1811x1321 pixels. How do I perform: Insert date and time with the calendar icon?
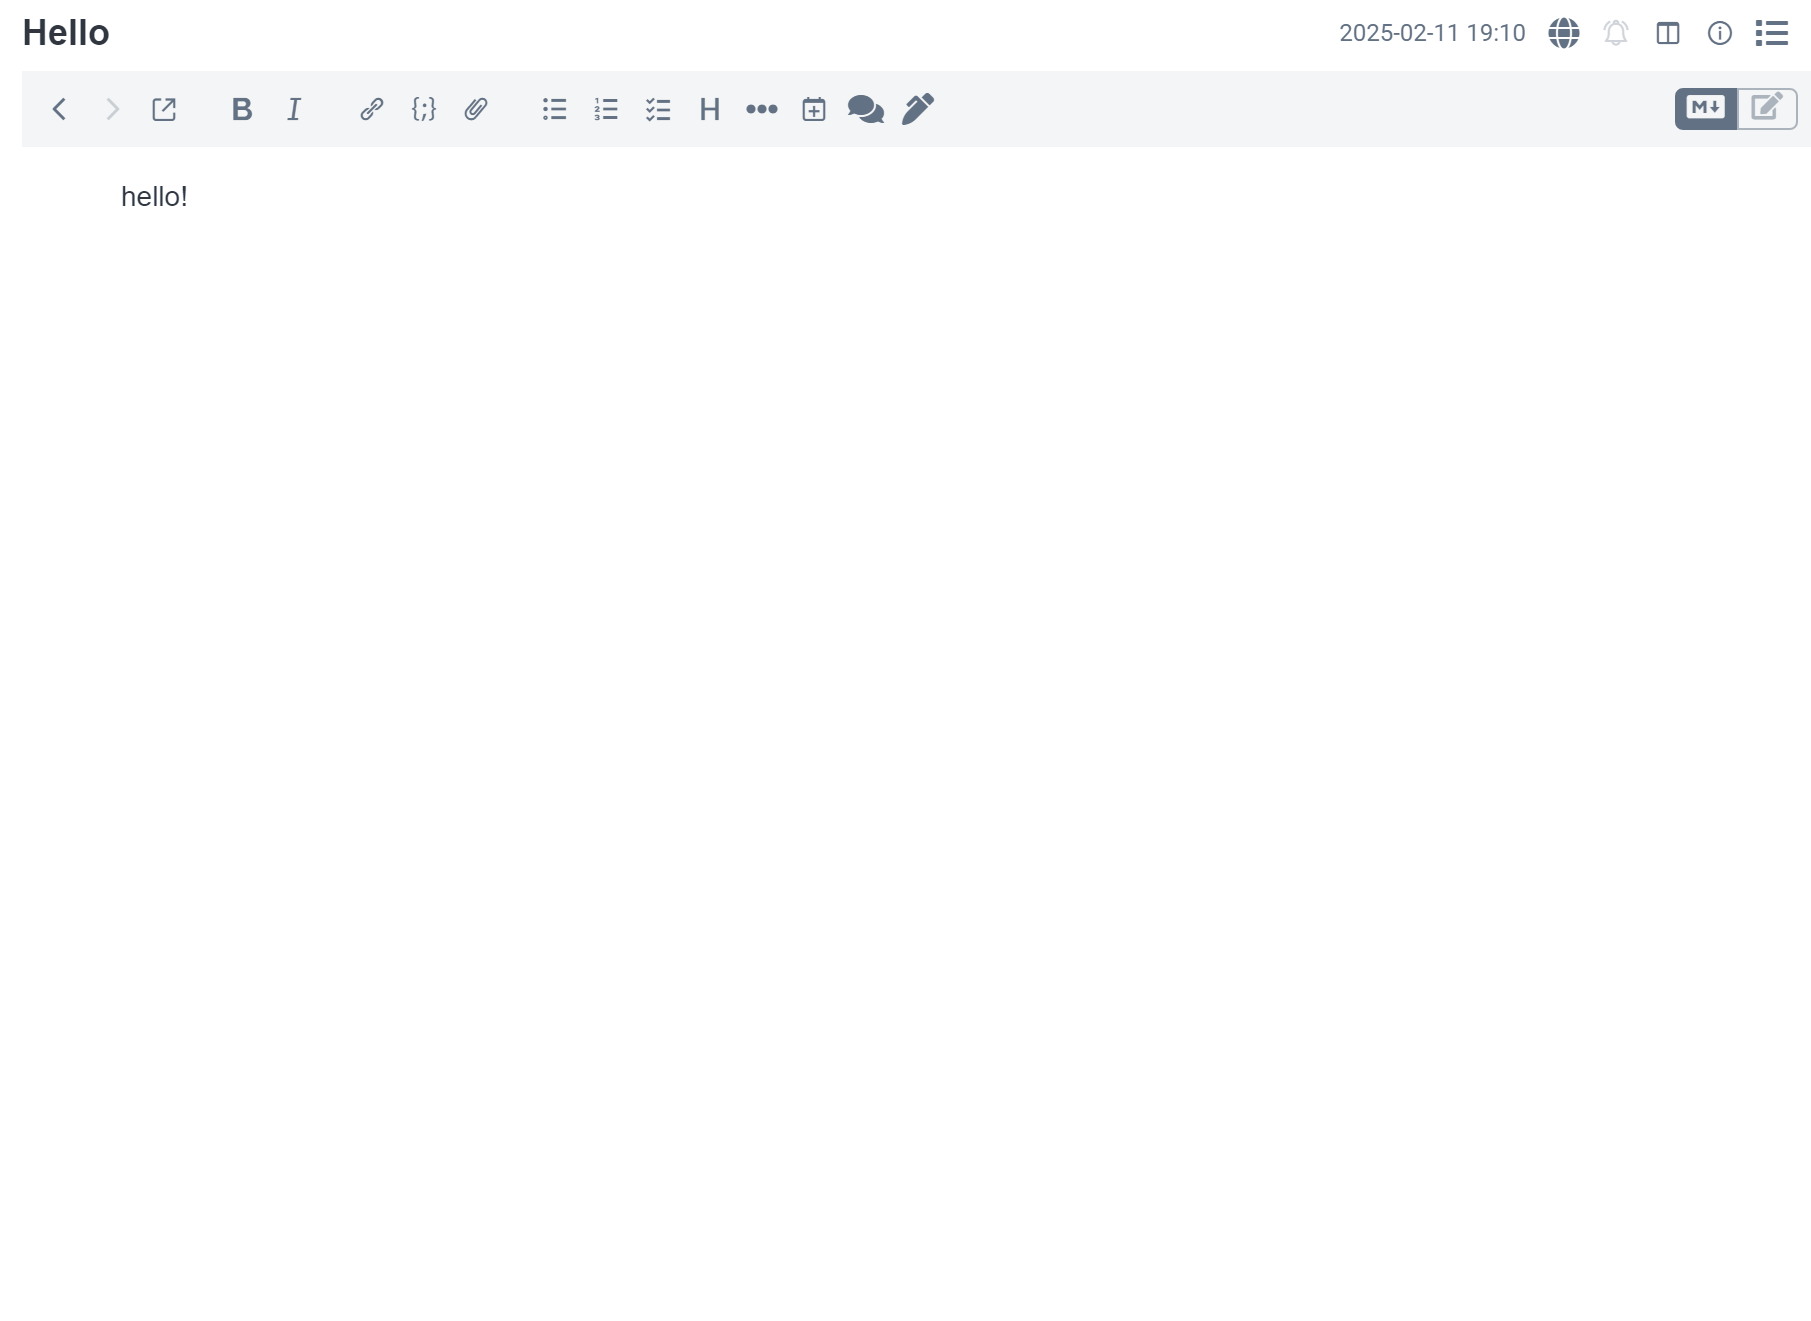[814, 109]
